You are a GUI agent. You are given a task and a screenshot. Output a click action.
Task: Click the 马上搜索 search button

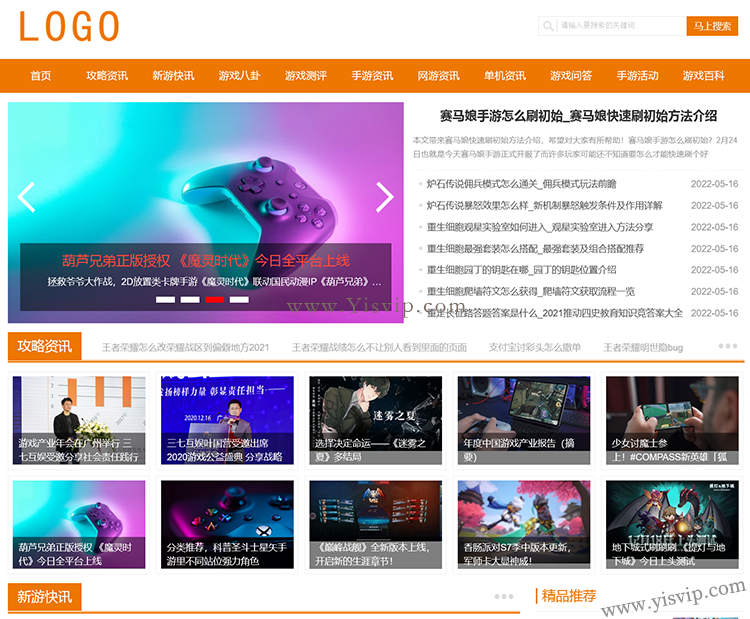(712, 26)
